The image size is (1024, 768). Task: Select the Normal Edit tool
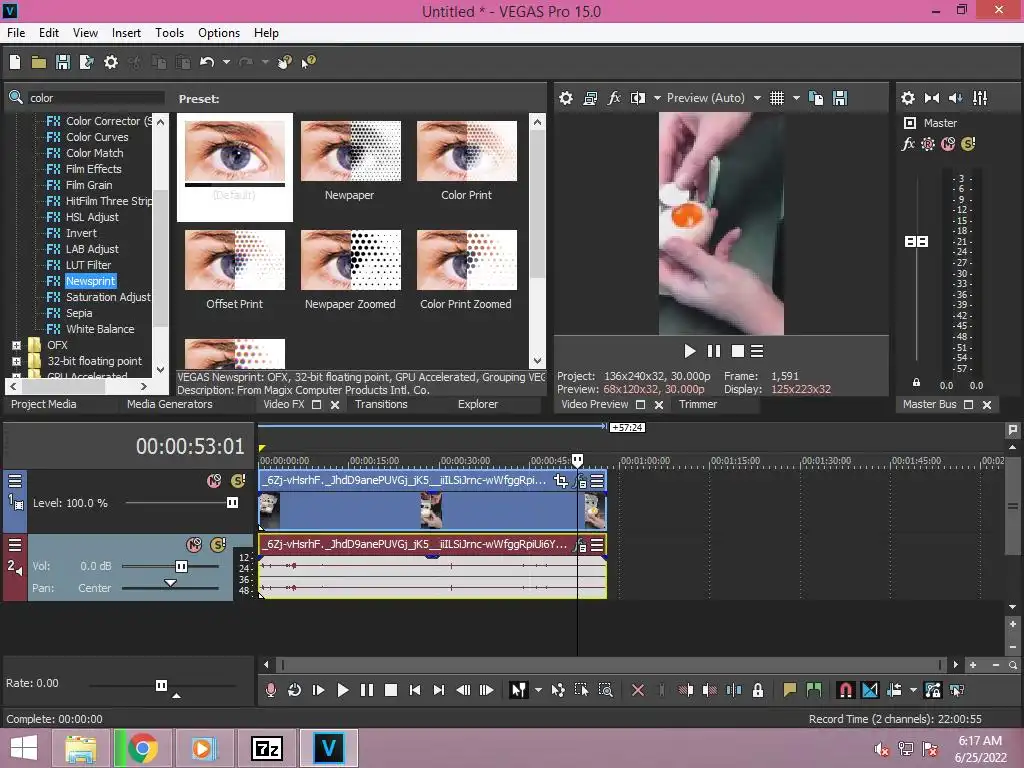point(518,690)
